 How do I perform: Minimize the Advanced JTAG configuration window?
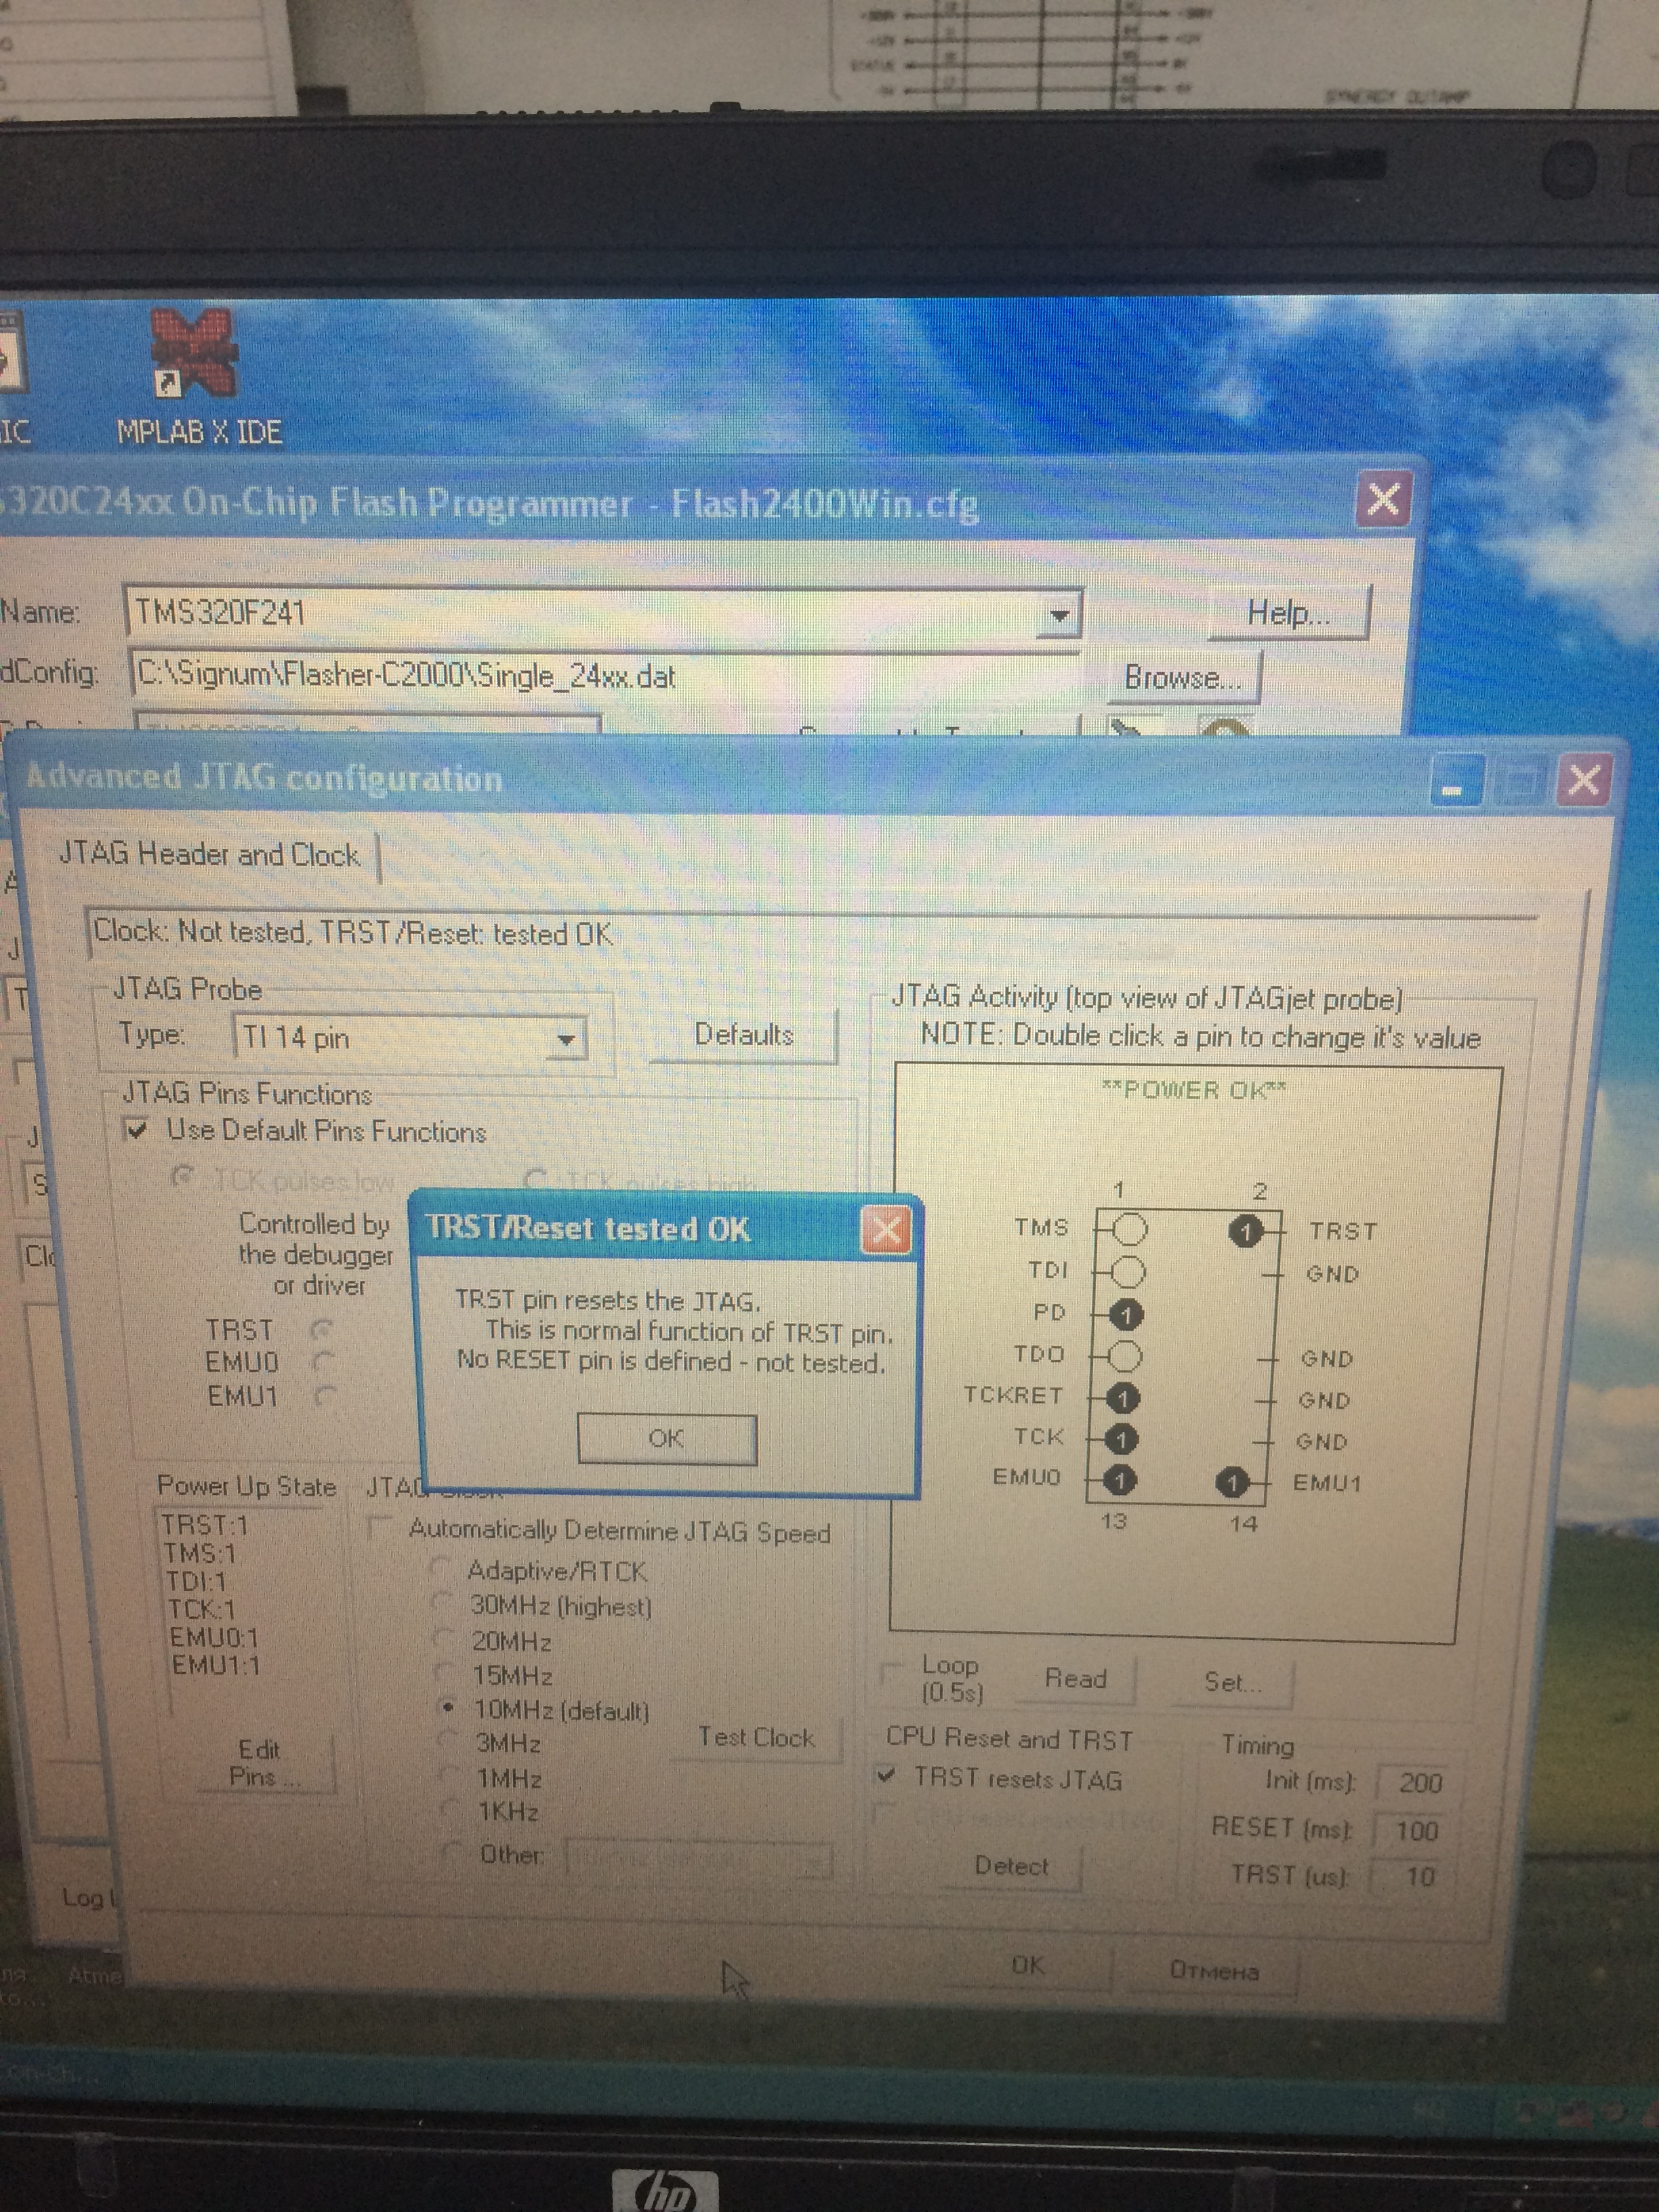[1456, 780]
